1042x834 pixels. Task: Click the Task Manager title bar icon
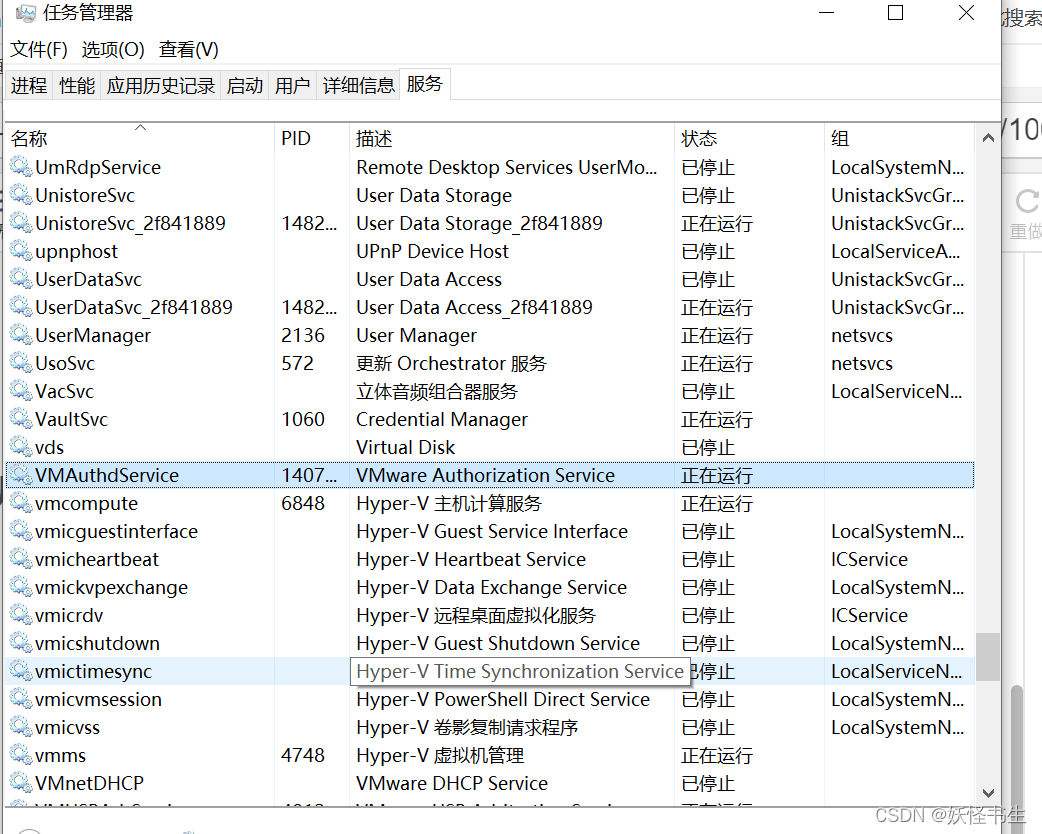[25, 13]
